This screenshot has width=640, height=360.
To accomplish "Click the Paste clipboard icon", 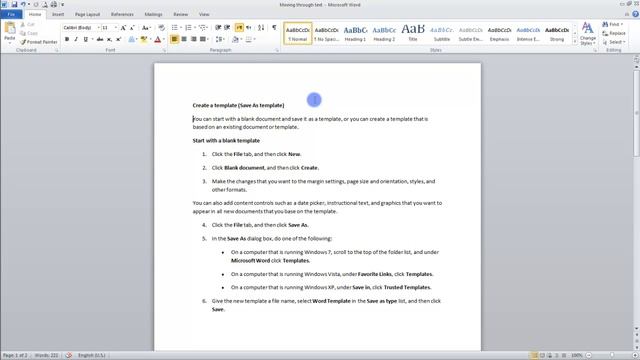I will (x=10, y=29).
